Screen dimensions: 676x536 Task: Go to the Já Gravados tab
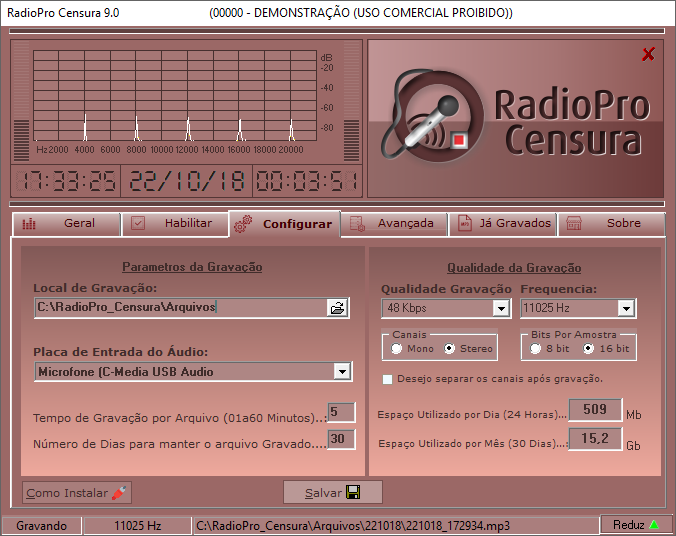(503, 224)
